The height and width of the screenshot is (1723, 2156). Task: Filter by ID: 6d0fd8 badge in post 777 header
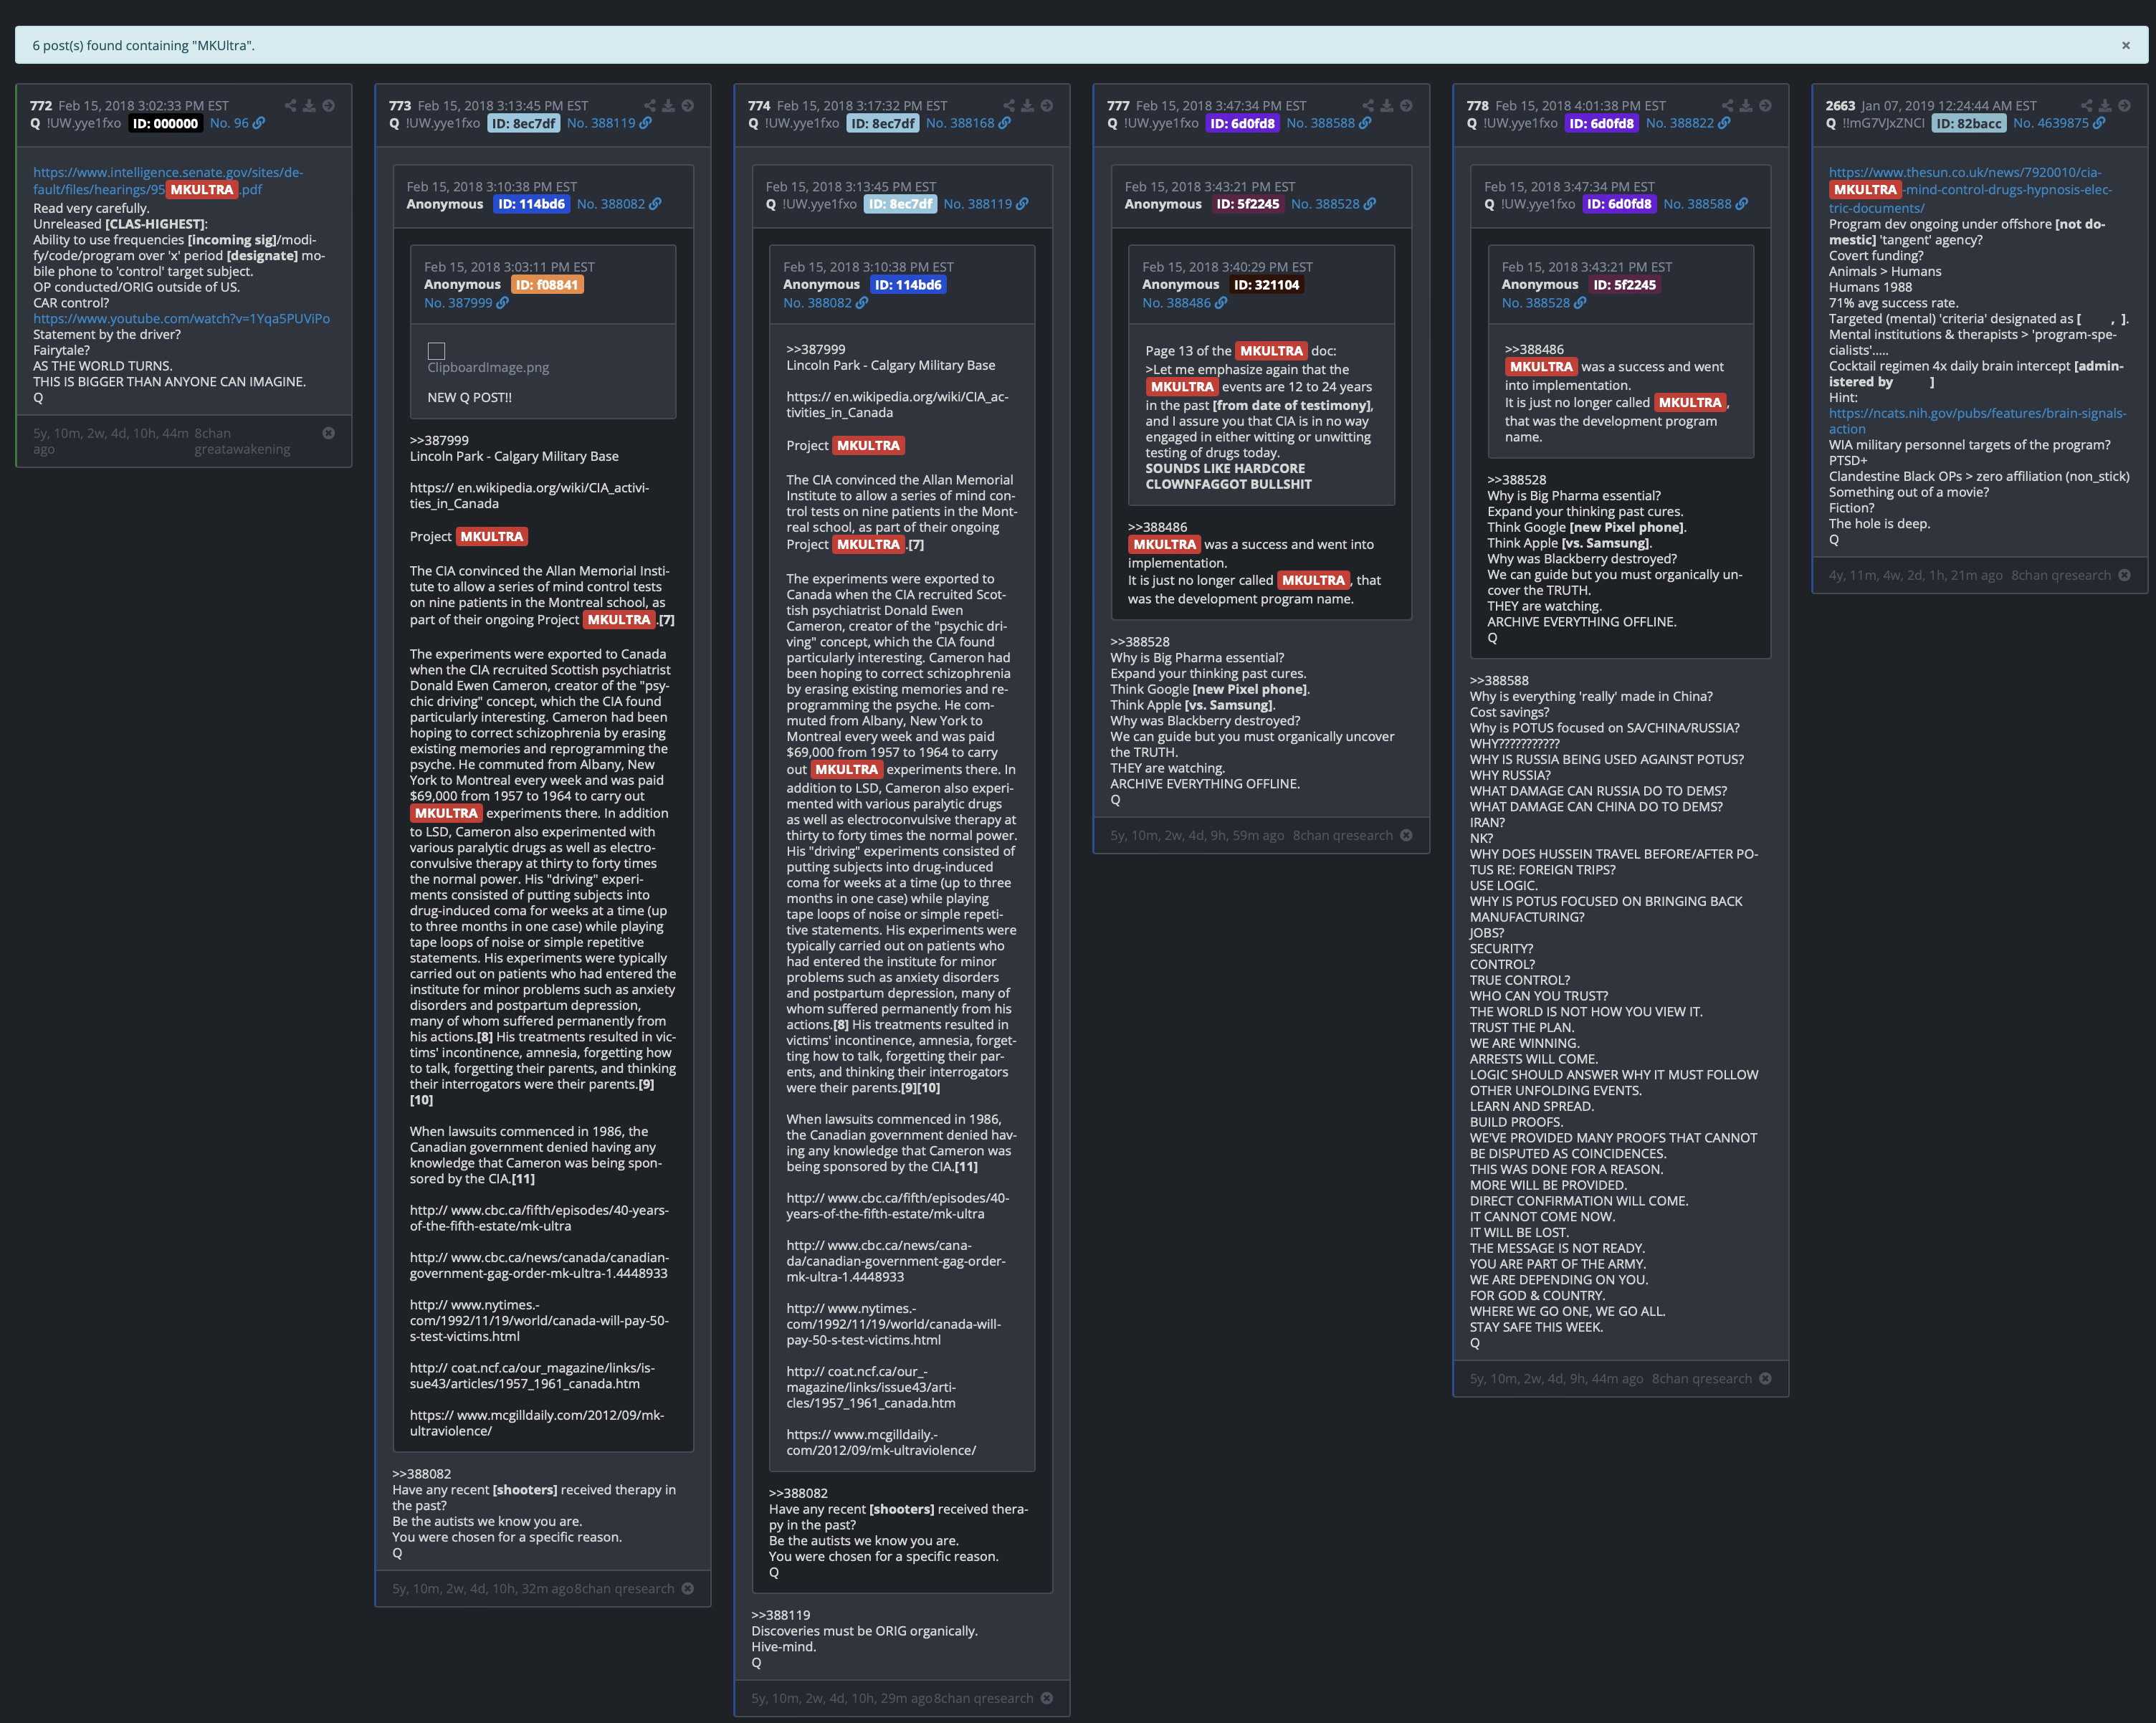[1243, 123]
